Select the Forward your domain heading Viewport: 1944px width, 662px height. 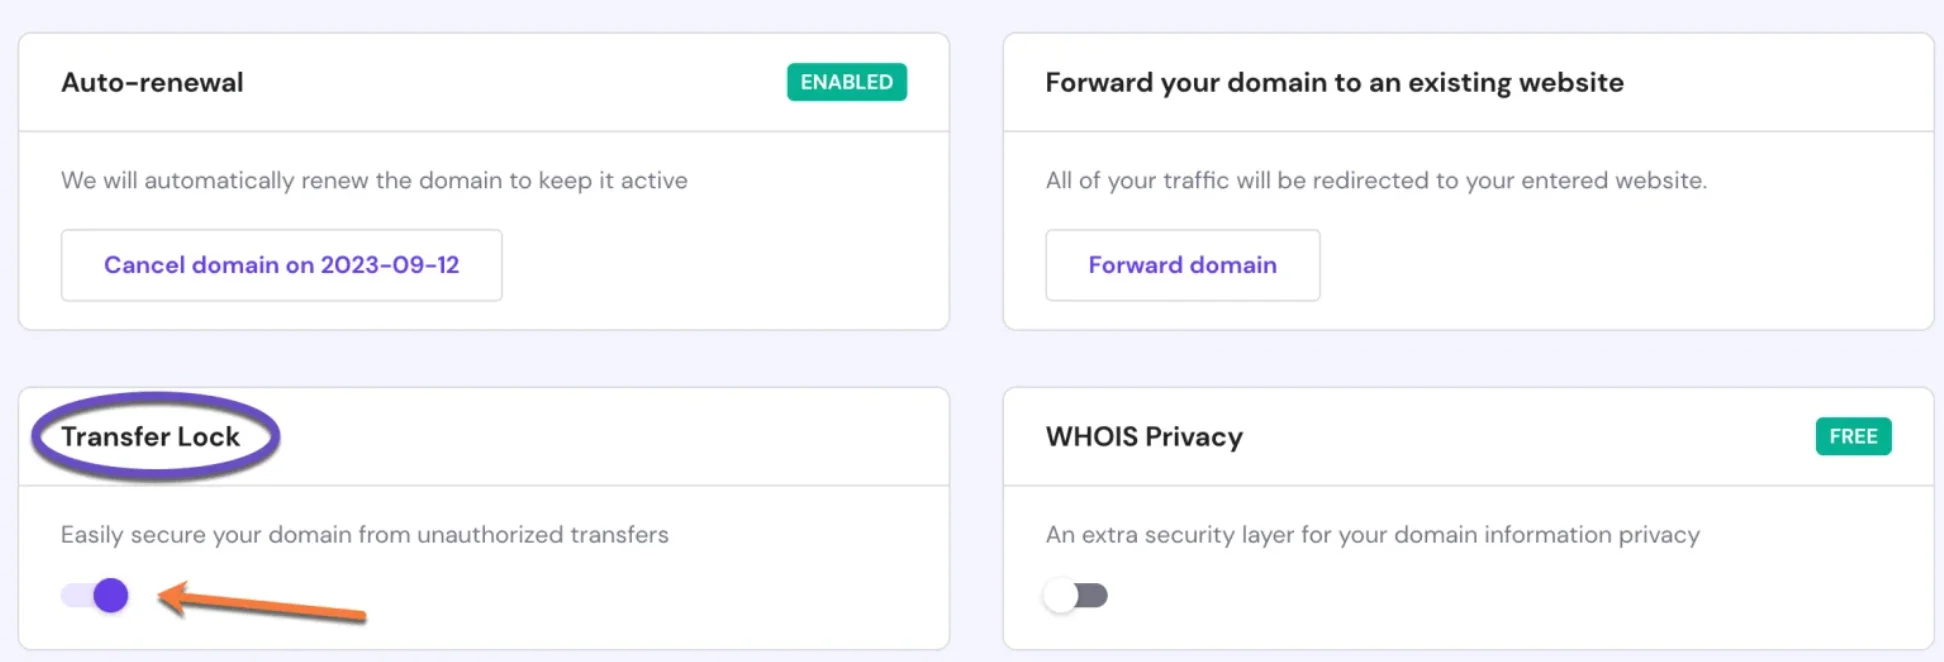point(1334,82)
